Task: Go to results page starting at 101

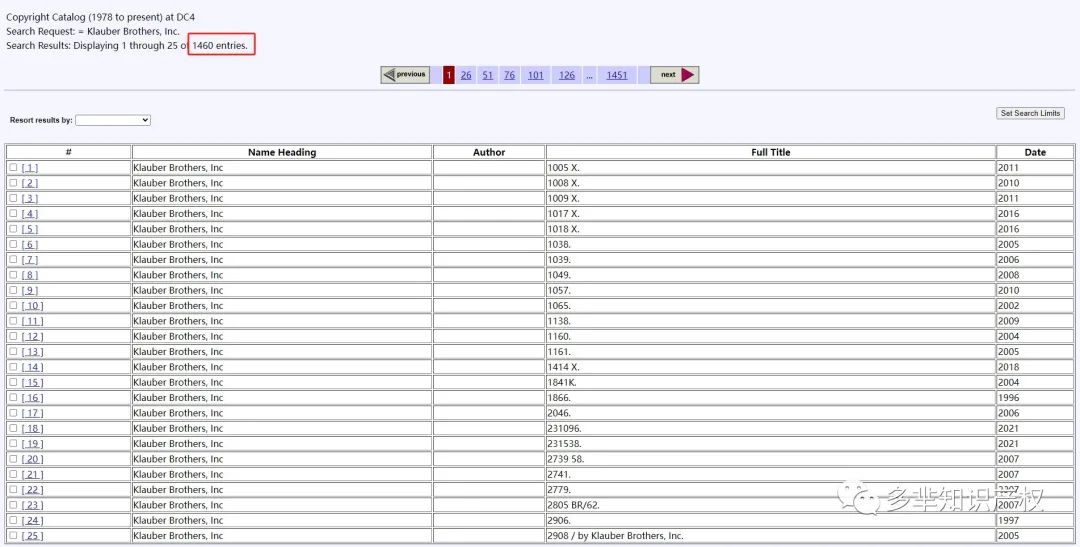Action: click(536, 75)
